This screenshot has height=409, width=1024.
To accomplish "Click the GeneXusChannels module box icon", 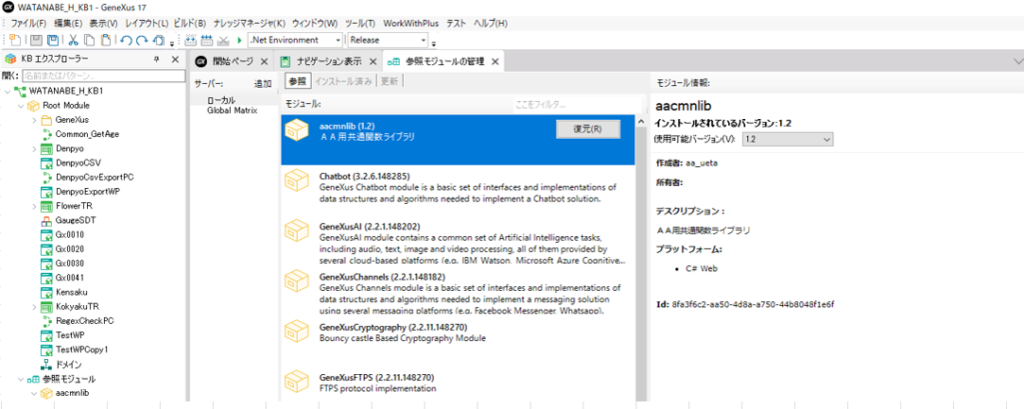I will (297, 282).
